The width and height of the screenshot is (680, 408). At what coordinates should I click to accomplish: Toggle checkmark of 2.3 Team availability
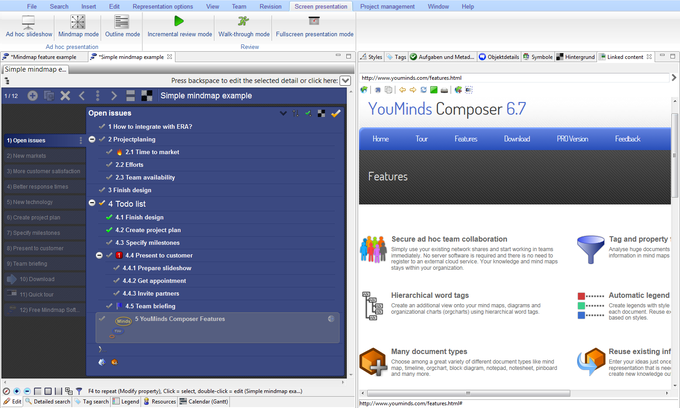[109, 177]
